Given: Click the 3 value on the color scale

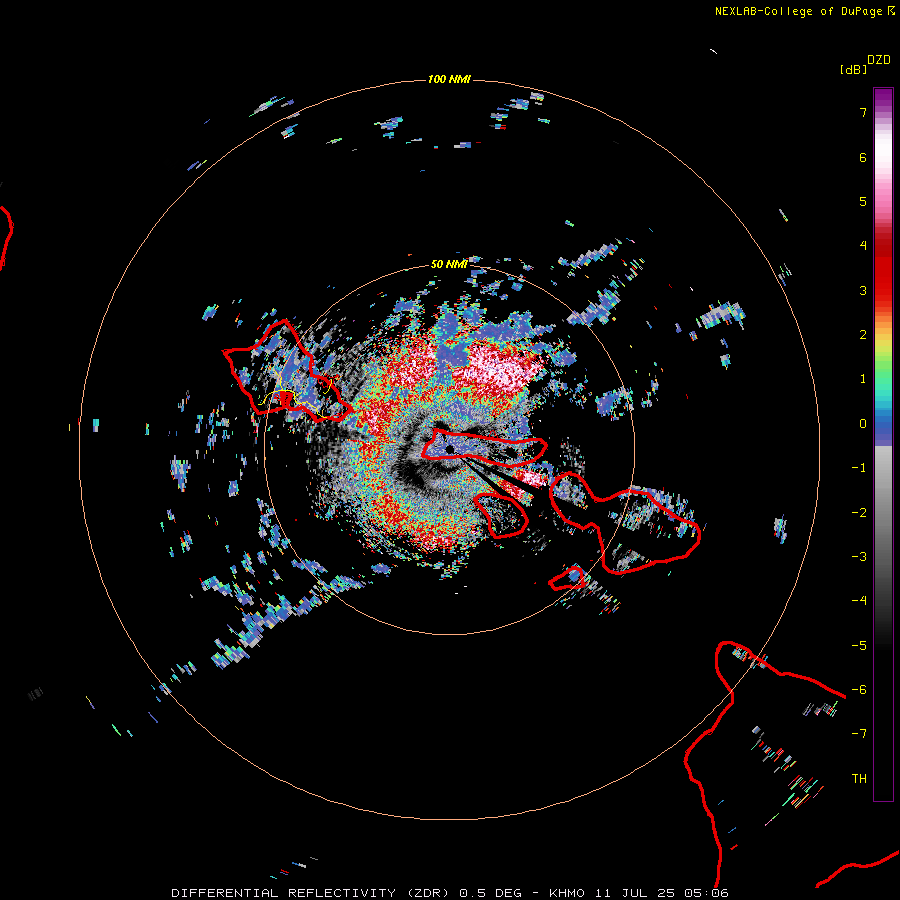Looking at the screenshot, I should pos(863,290).
